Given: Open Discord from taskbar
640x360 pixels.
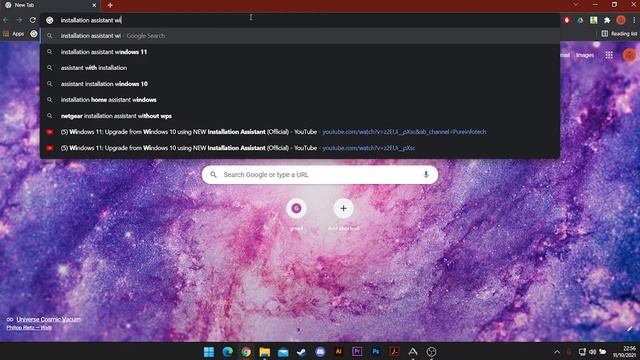Looking at the screenshot, I should pyautogui.click(x=320, y=352).
